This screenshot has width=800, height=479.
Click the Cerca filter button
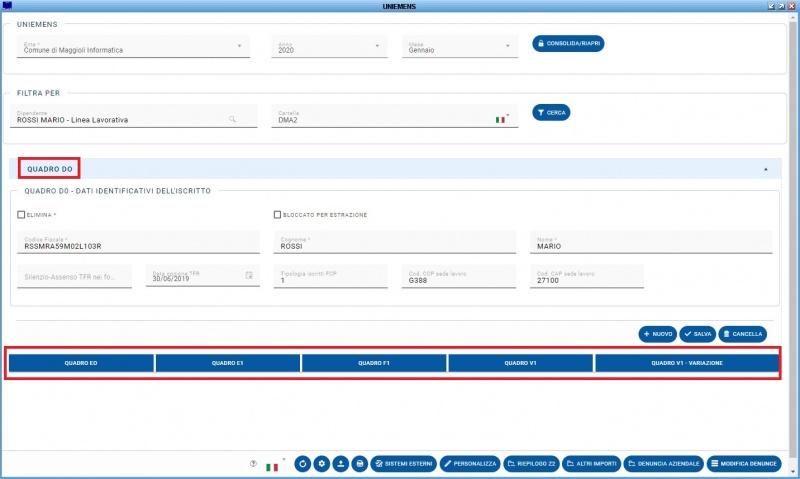click(551, 113)
